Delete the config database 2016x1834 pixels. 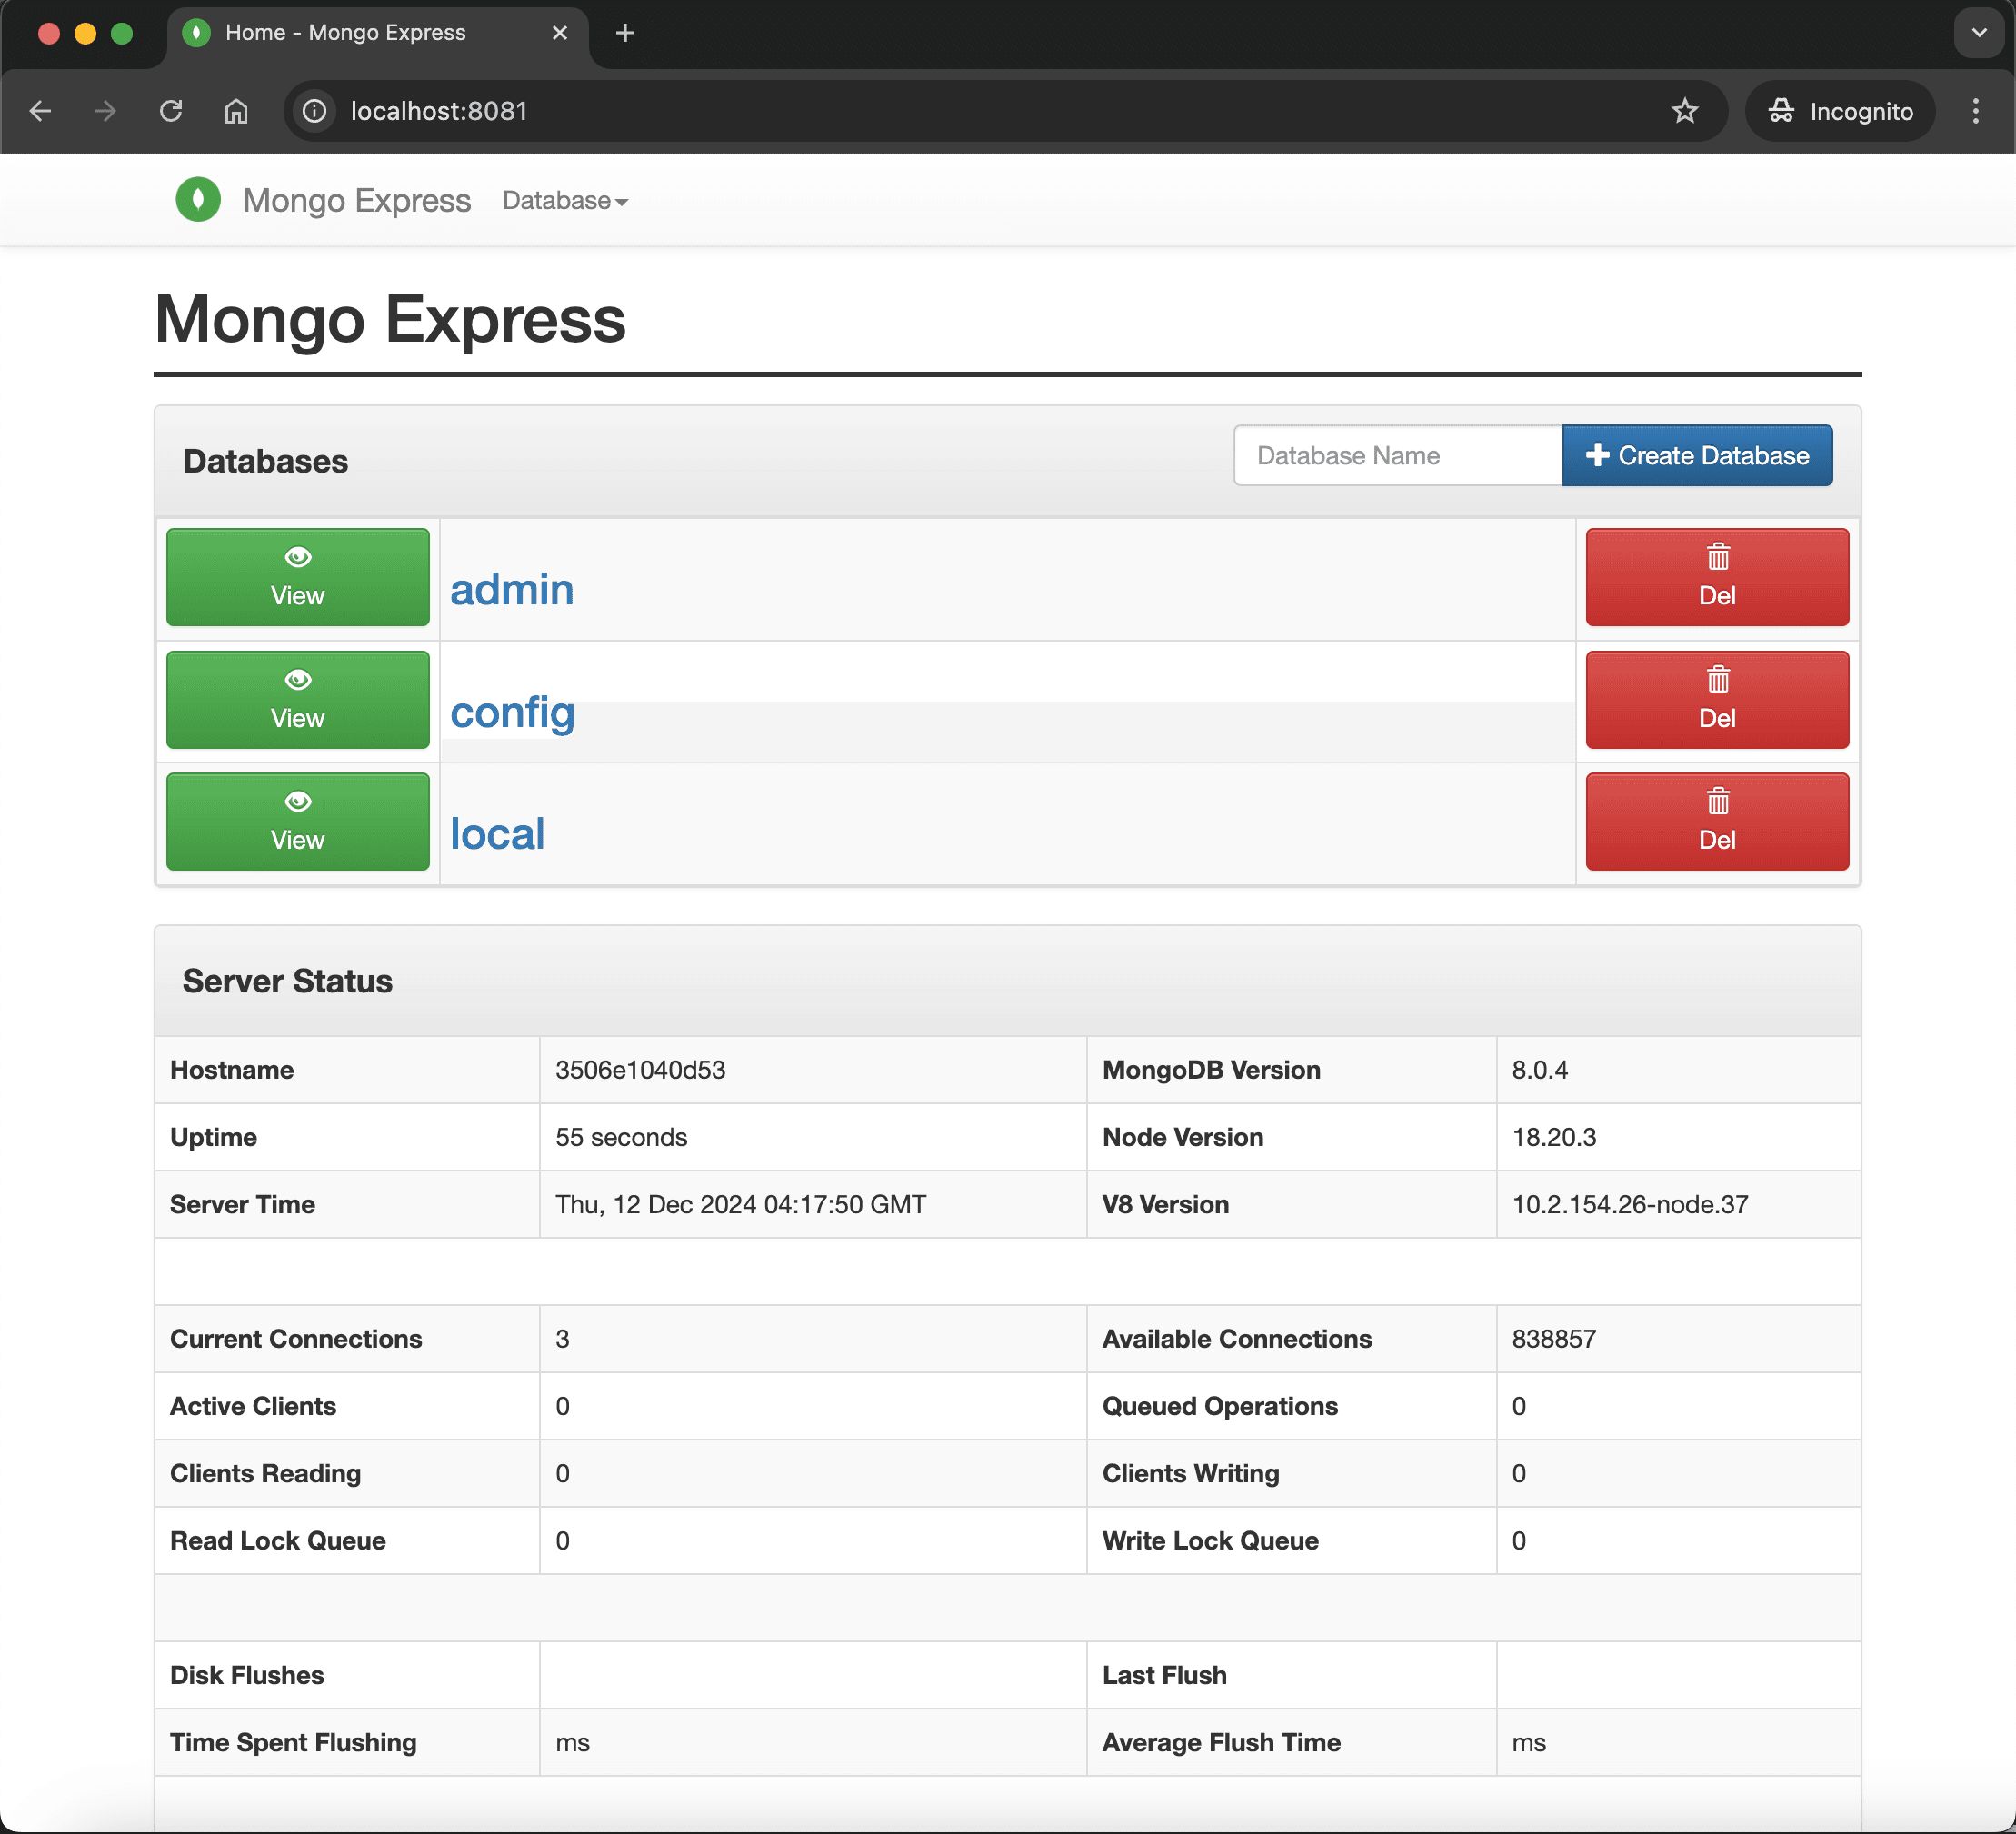tap(1717, 700)
